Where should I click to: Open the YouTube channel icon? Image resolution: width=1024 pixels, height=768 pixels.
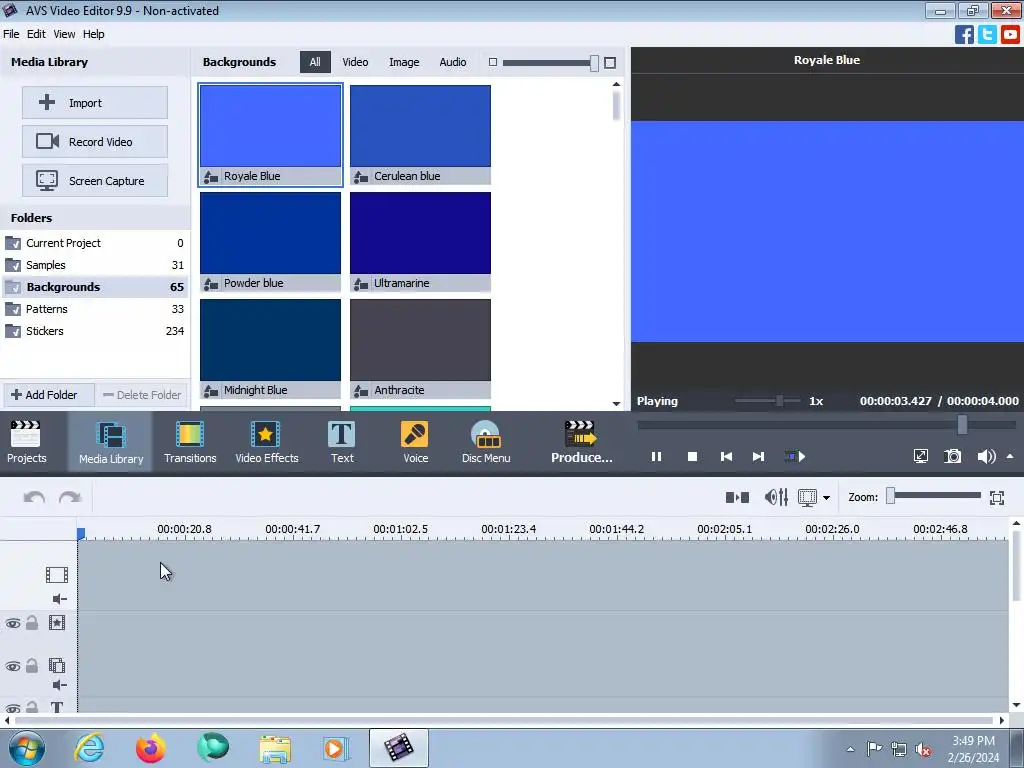(1010, 35)
